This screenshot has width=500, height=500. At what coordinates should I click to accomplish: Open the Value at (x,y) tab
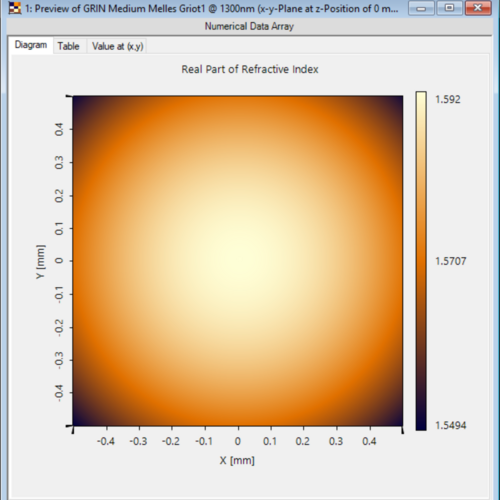117,46
